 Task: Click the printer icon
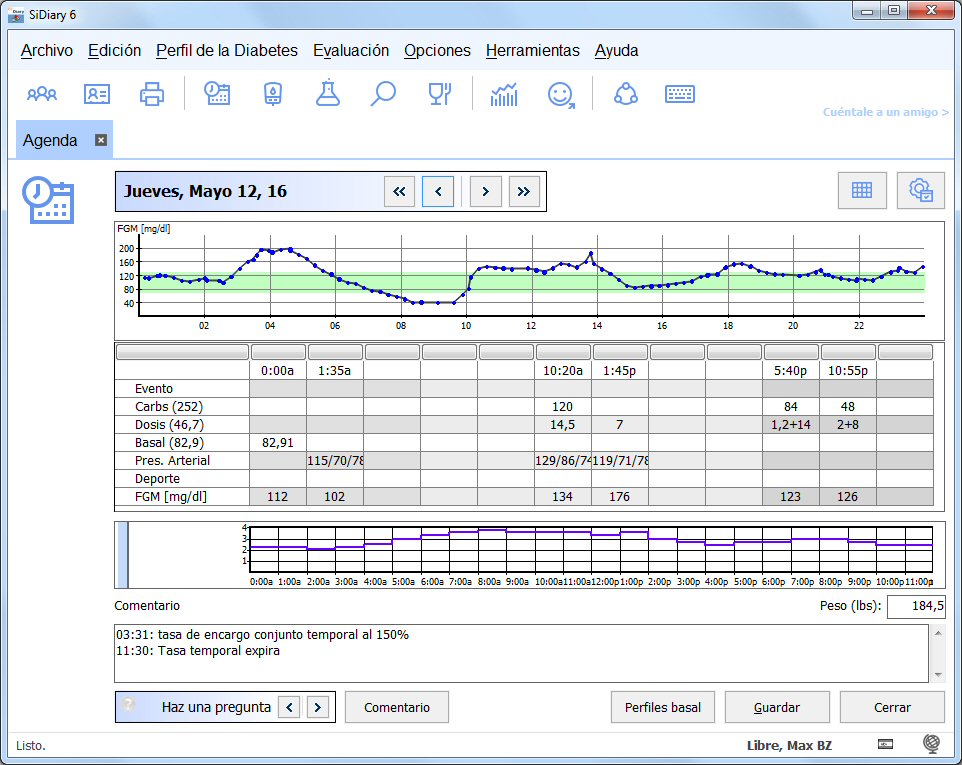(152, 94)
